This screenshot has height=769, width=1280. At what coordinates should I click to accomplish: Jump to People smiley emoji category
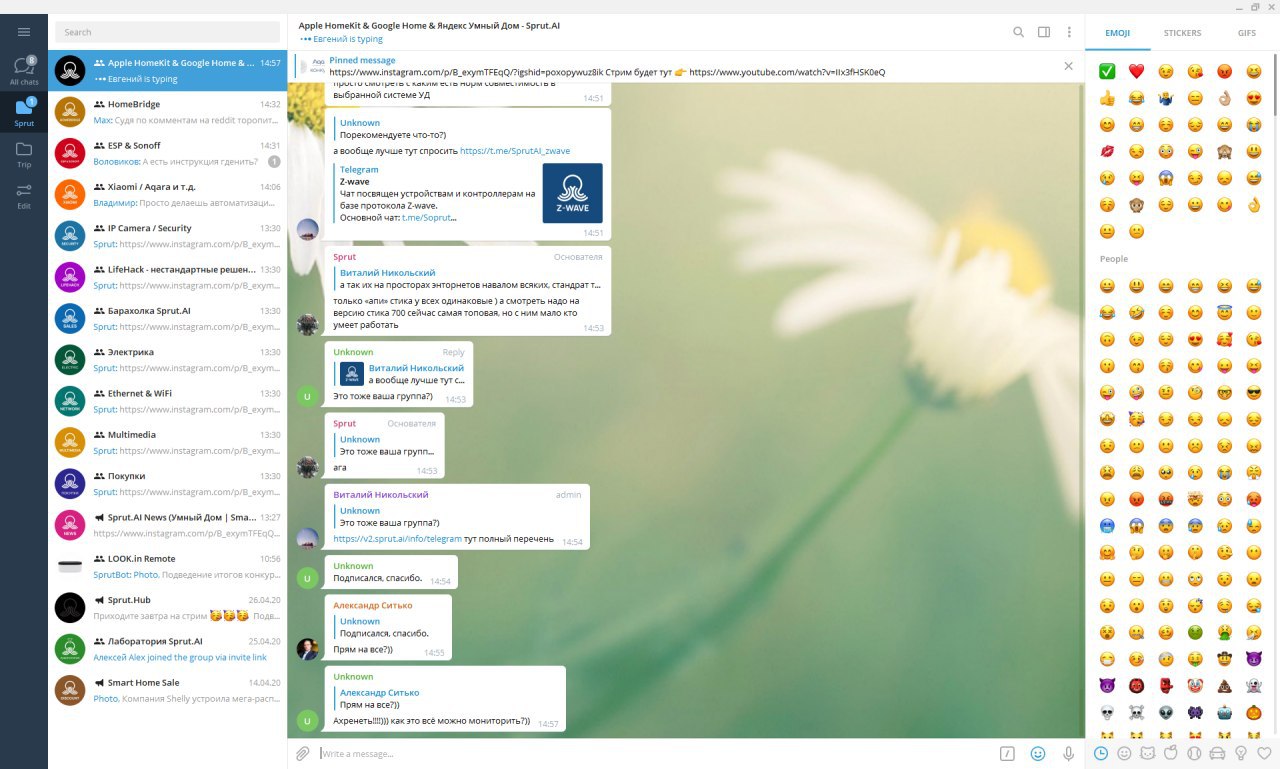tap(1124, 753)
